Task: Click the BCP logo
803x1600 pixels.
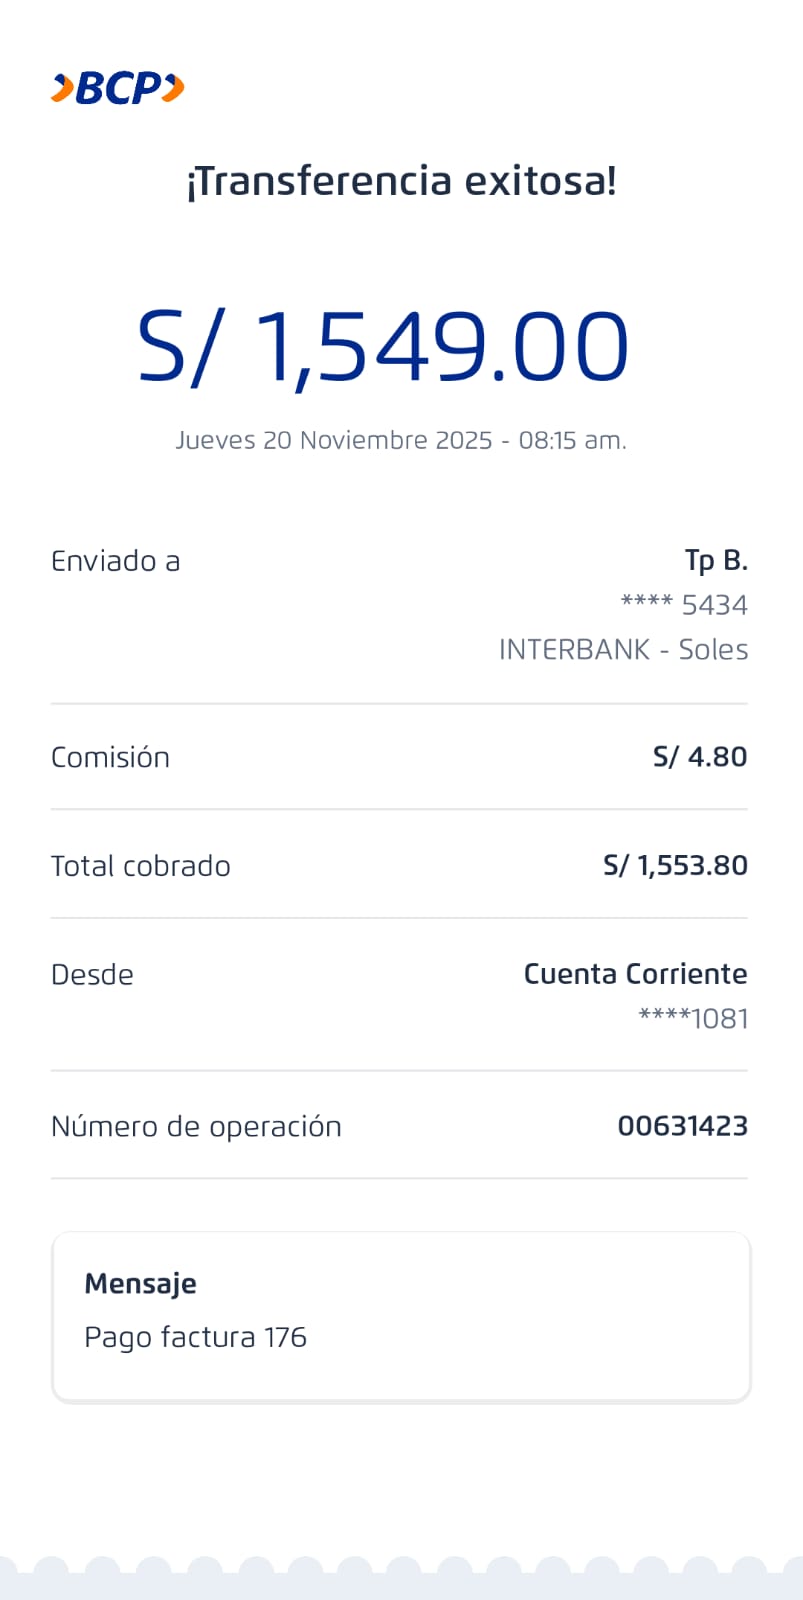Action: coord(118,88)
